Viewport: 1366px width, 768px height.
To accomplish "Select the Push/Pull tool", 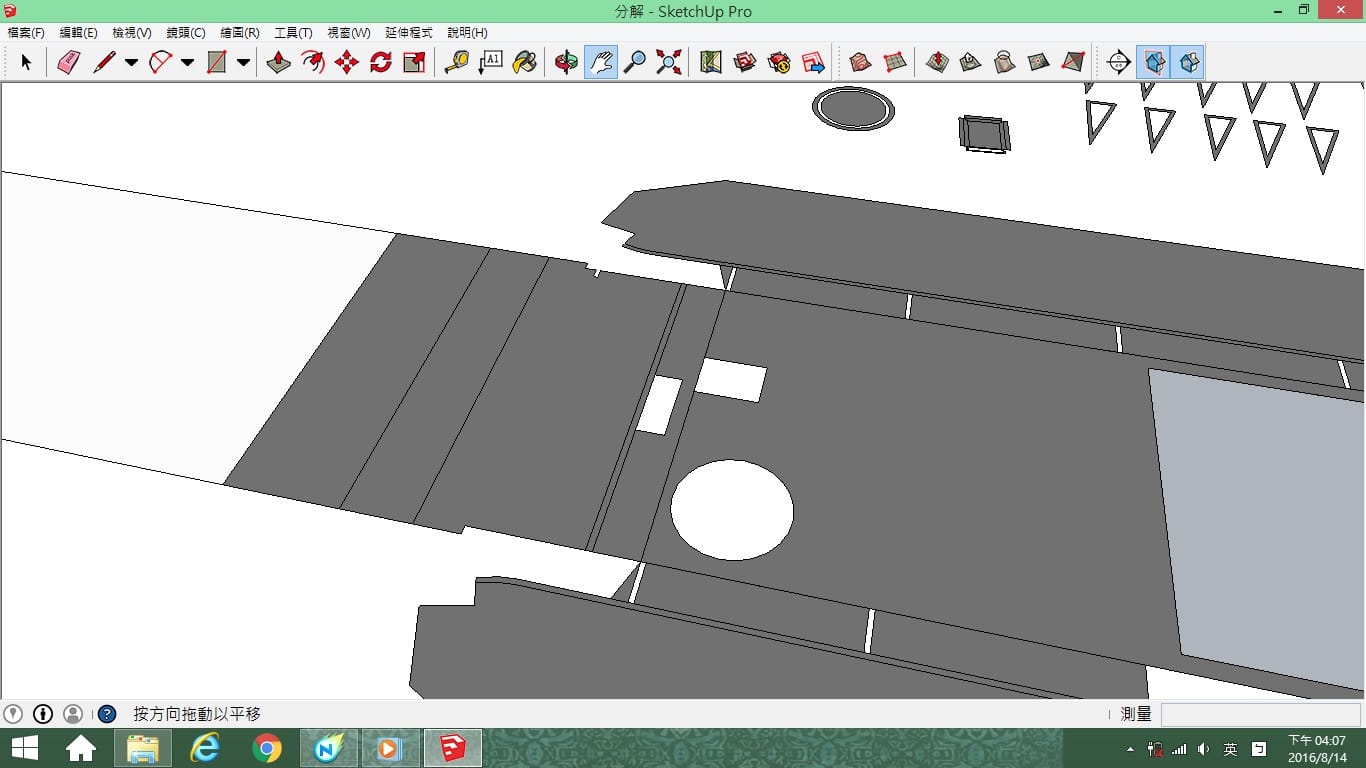I will [x=278, y=62].
